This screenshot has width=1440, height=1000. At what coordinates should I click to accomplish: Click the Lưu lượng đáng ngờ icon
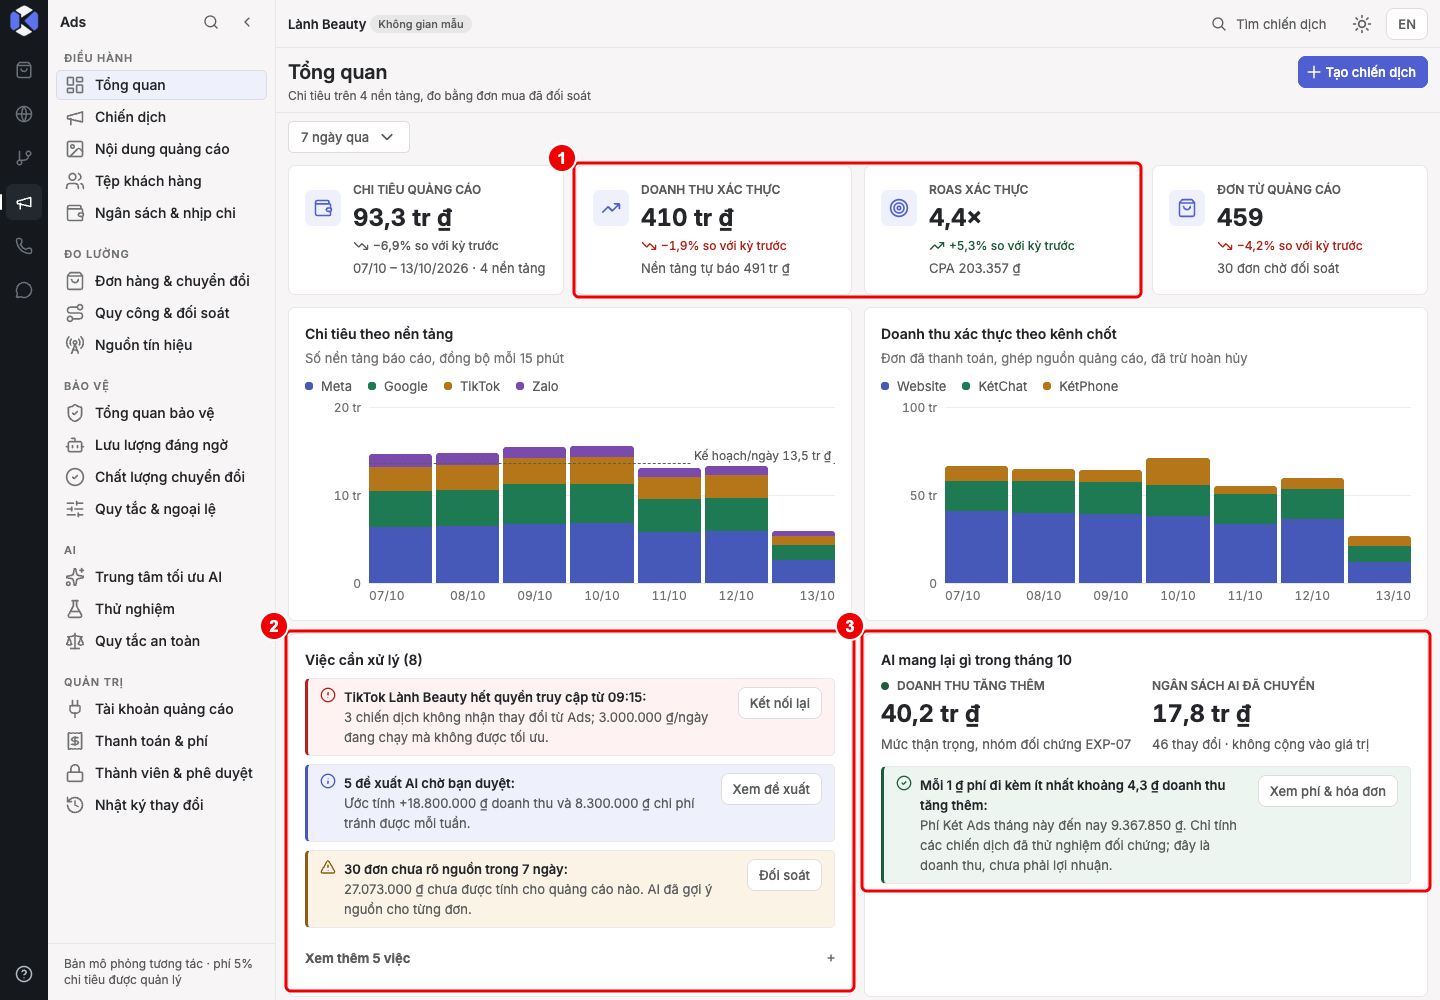pyautogui.click(x=75, y=445)
